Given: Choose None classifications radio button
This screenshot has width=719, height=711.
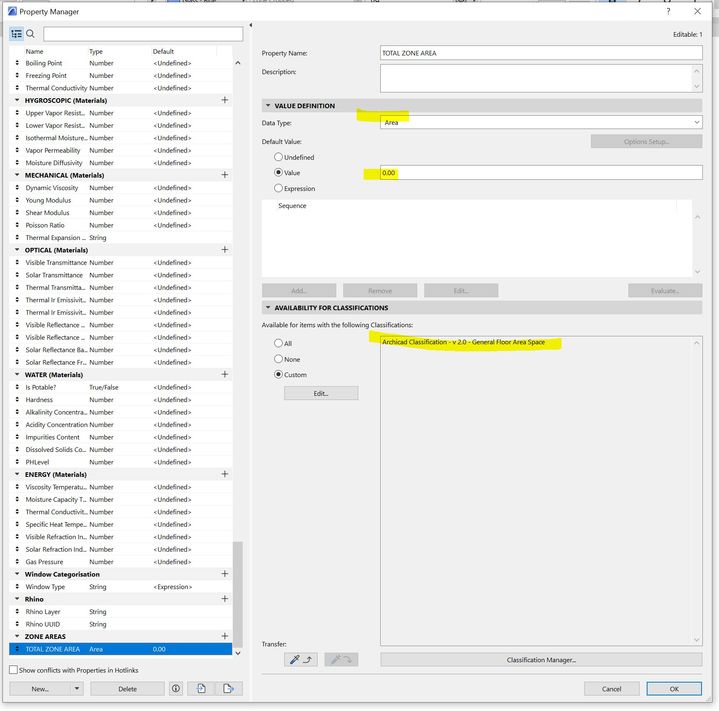Looking at the screenshot, I should tap(278, 359).
